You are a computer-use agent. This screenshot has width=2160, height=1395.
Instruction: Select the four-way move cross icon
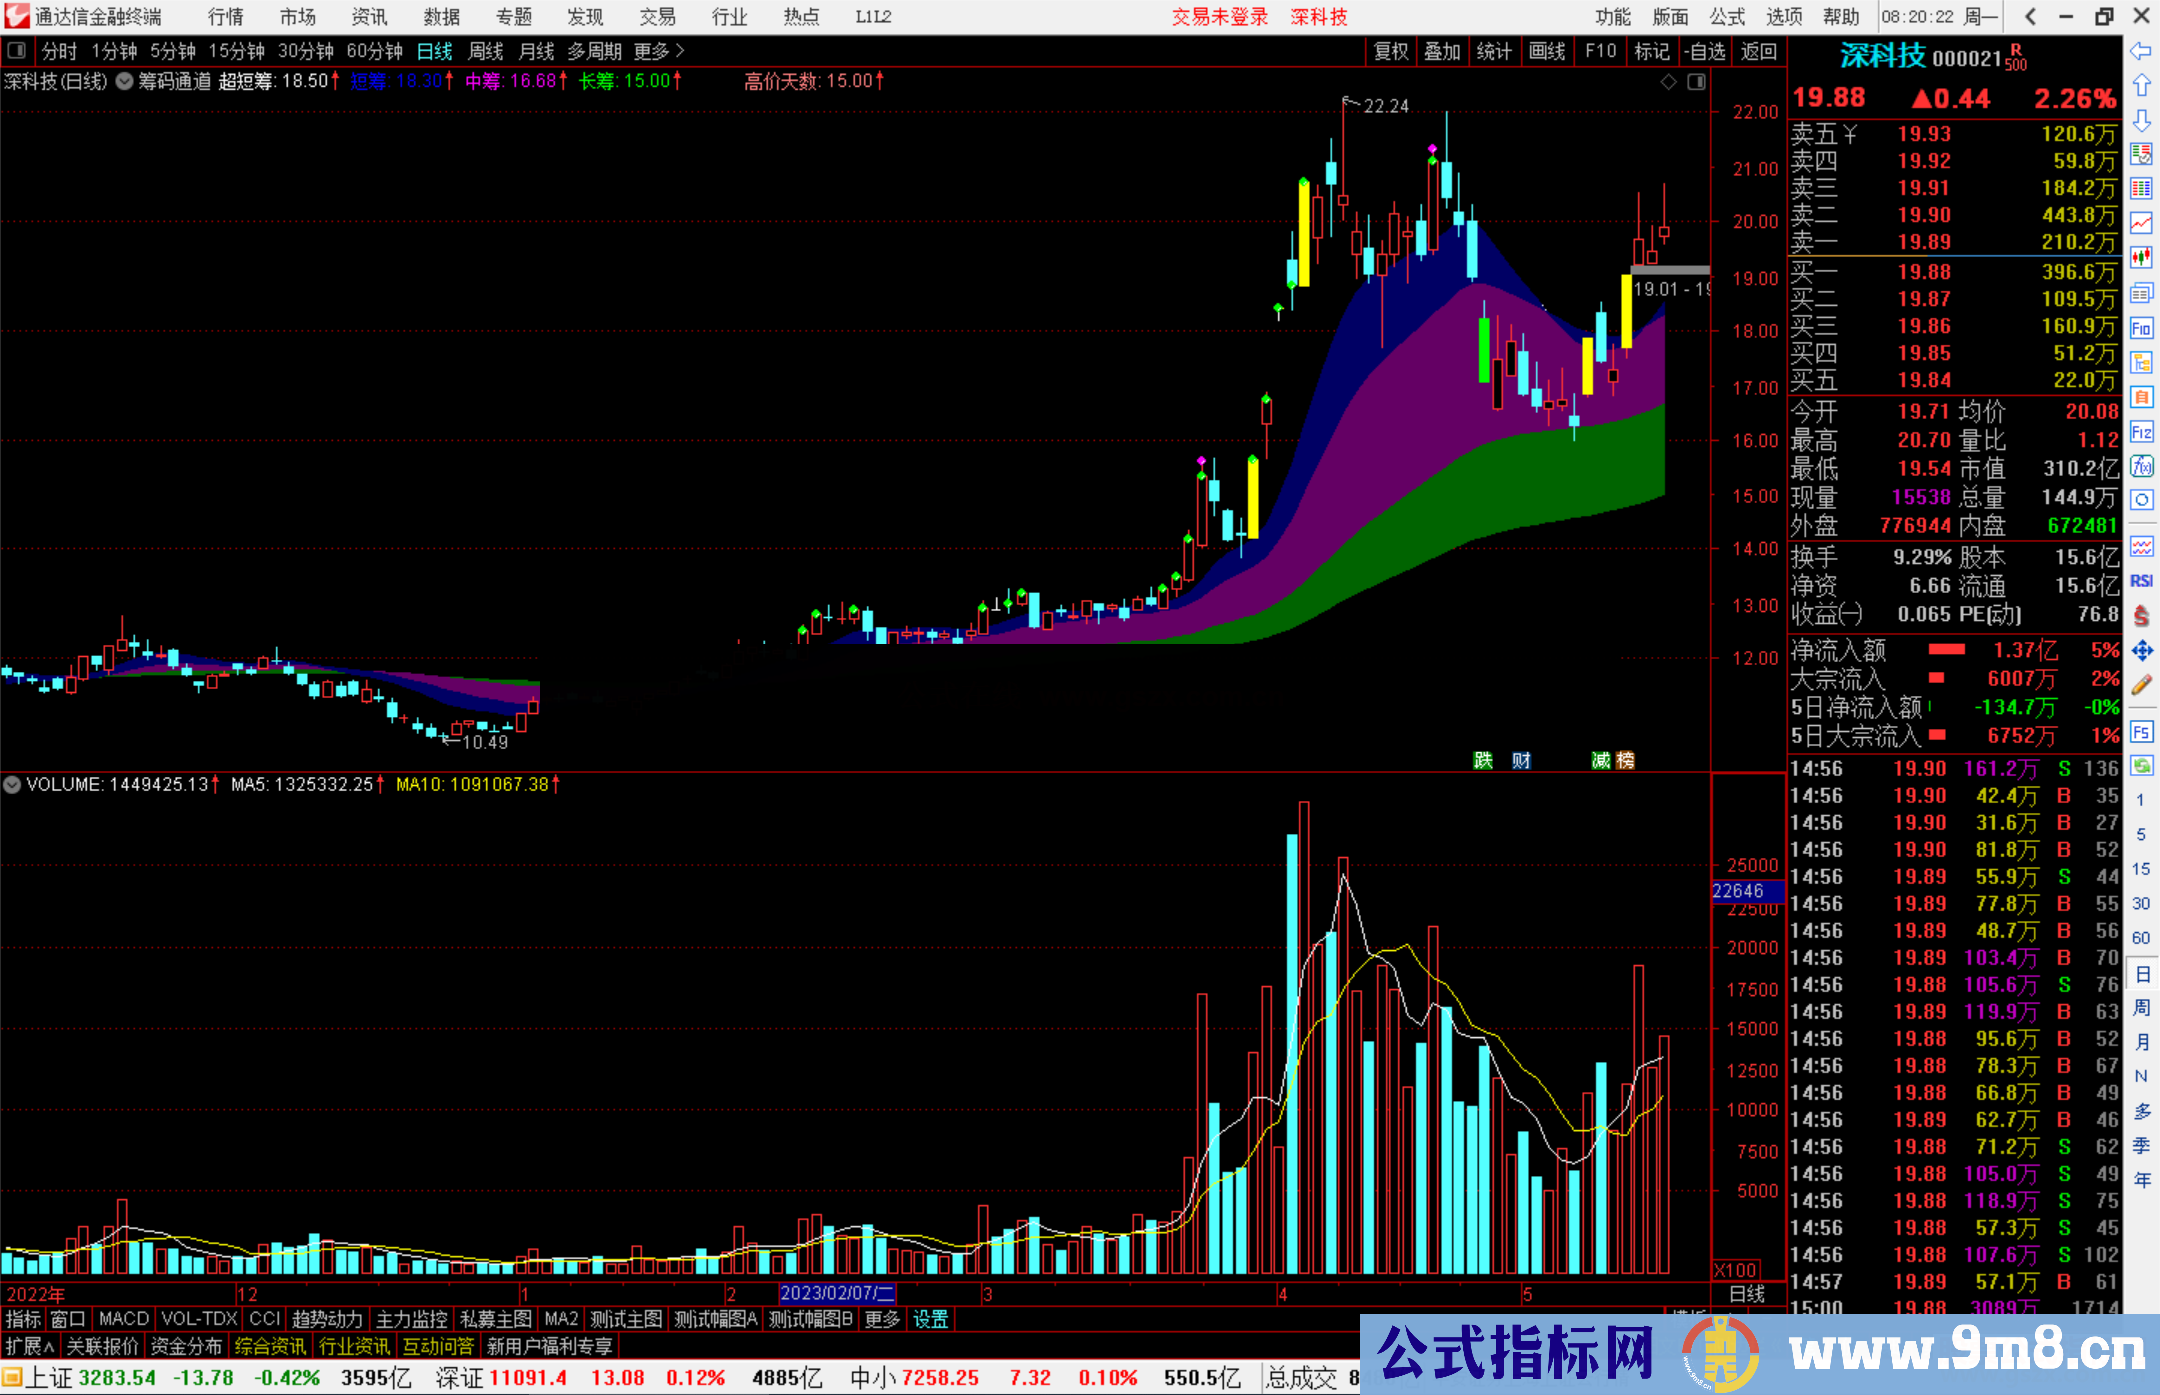point(2141,651)
